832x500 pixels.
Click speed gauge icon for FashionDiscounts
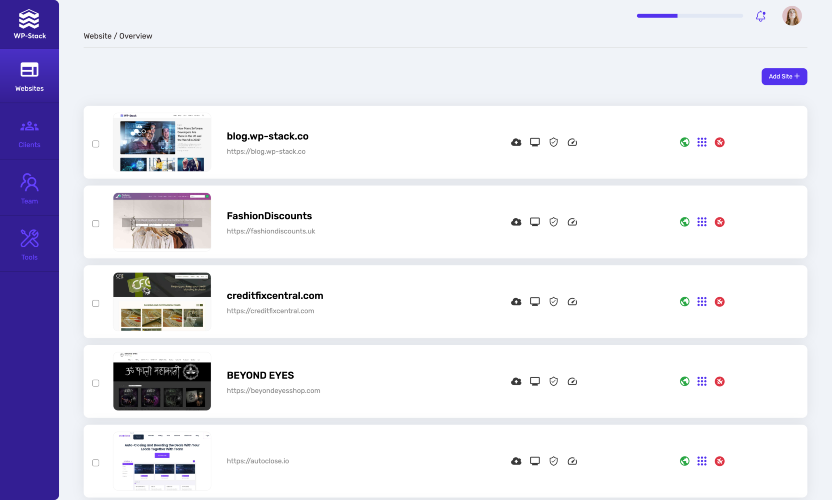(572, 222)
